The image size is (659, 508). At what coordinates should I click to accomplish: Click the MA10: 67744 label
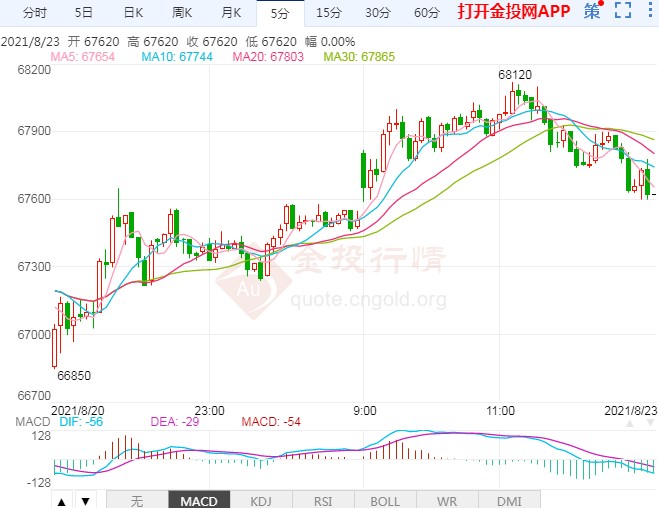(x=177, y=57)
